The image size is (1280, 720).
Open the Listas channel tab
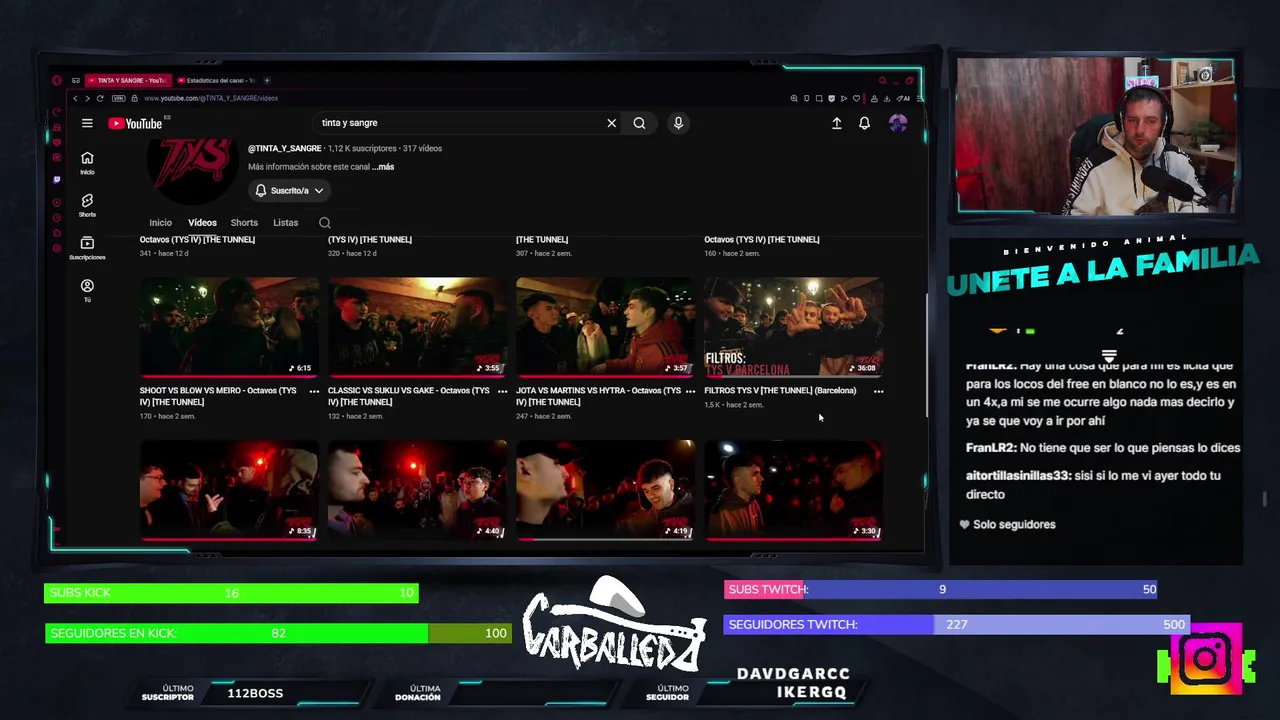coord(286,223)
